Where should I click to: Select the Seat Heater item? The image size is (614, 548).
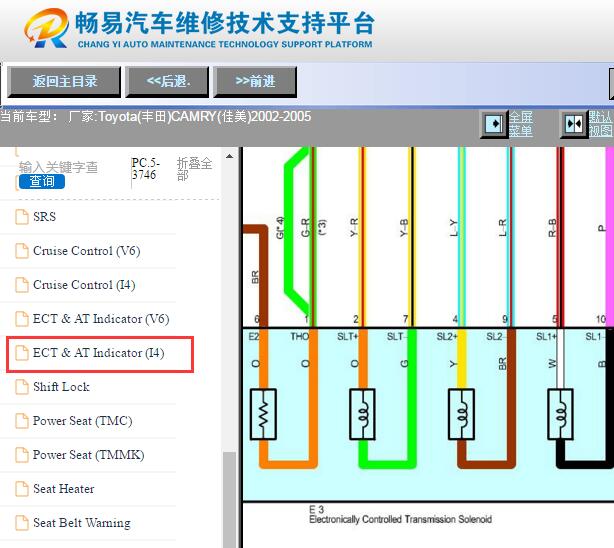pos(64,489)
